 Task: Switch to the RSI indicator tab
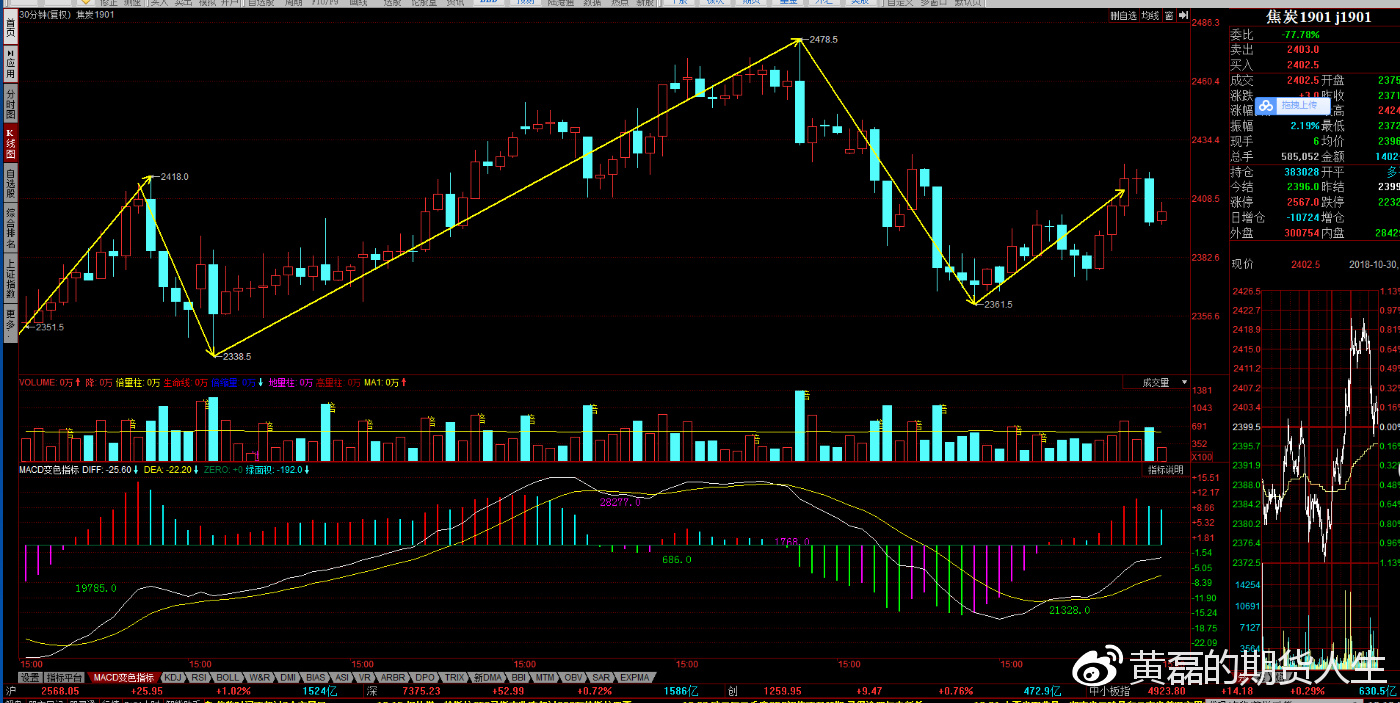(x=199, y=677)
